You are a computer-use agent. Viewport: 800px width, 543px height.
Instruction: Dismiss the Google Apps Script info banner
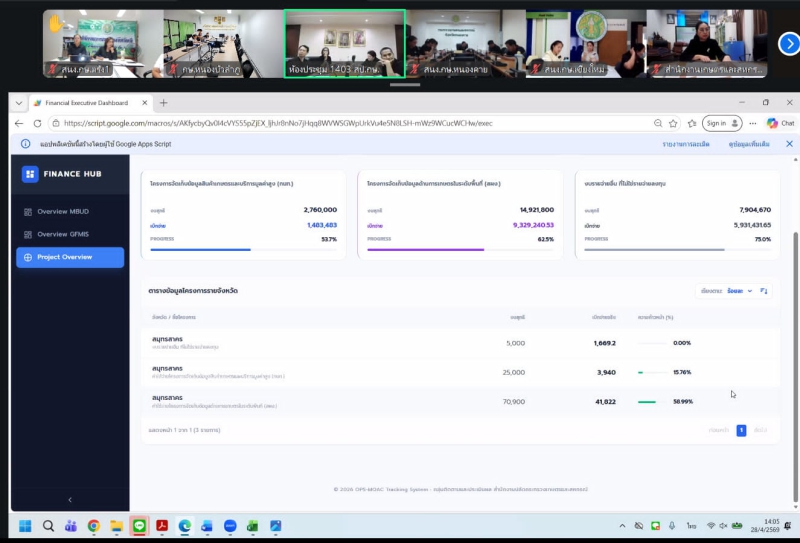[x=789, y=144]
